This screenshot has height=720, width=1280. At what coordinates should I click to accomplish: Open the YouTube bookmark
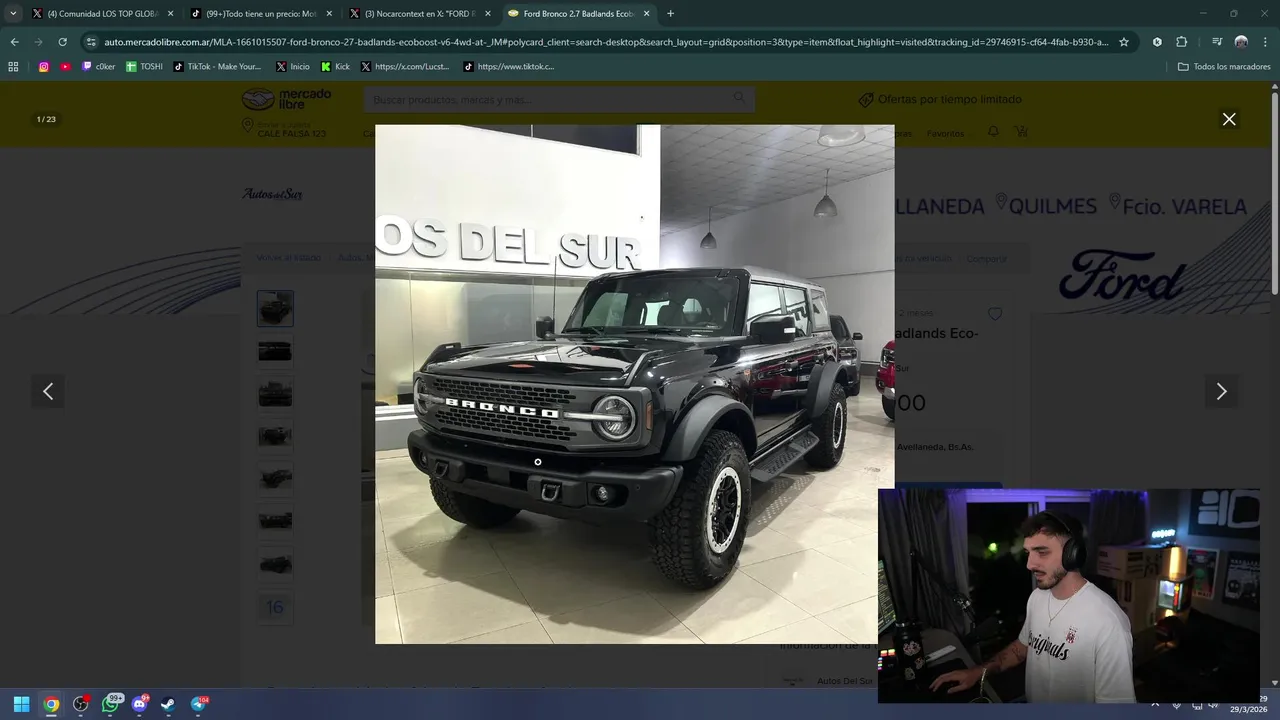click(66, 67)
